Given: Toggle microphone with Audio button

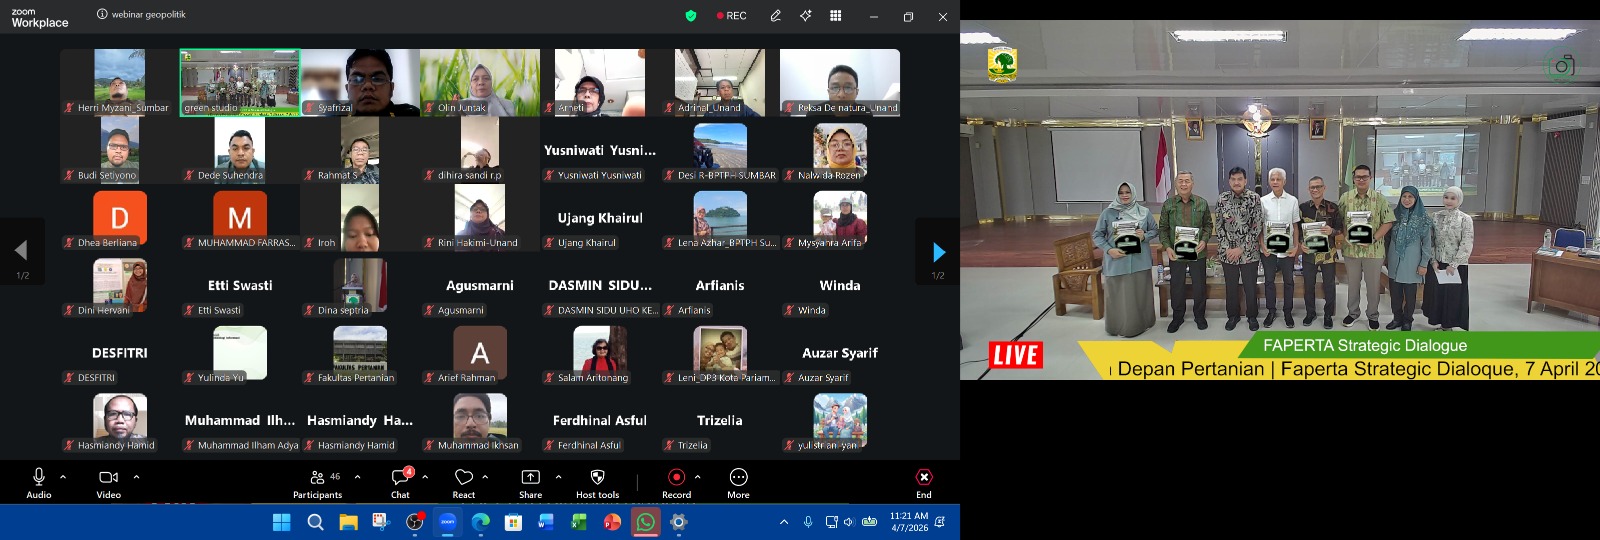Looking at the screenshot, I should point(39,482).
